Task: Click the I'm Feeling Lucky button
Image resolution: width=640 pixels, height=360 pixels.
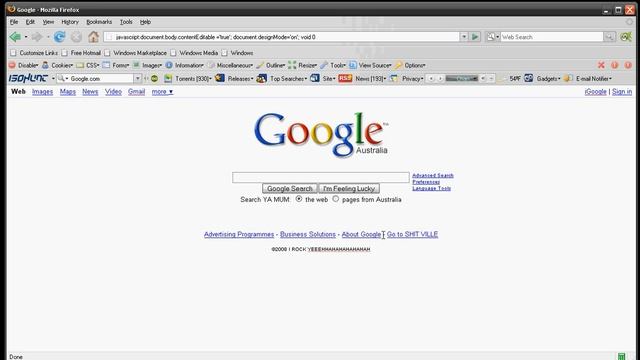Action: 349,189
